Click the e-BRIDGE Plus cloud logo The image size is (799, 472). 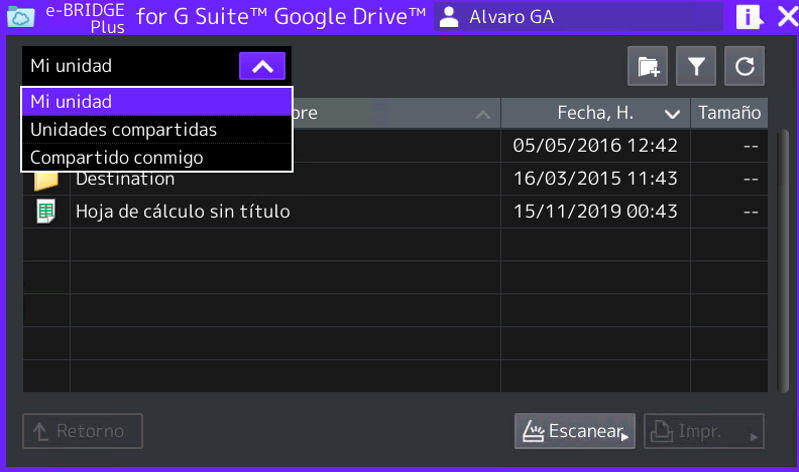pos(20,17)
